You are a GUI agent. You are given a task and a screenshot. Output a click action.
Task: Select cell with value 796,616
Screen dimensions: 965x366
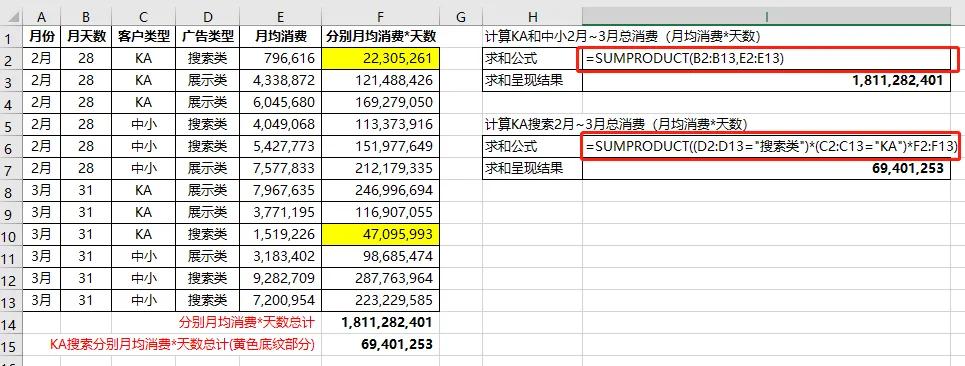280,58
